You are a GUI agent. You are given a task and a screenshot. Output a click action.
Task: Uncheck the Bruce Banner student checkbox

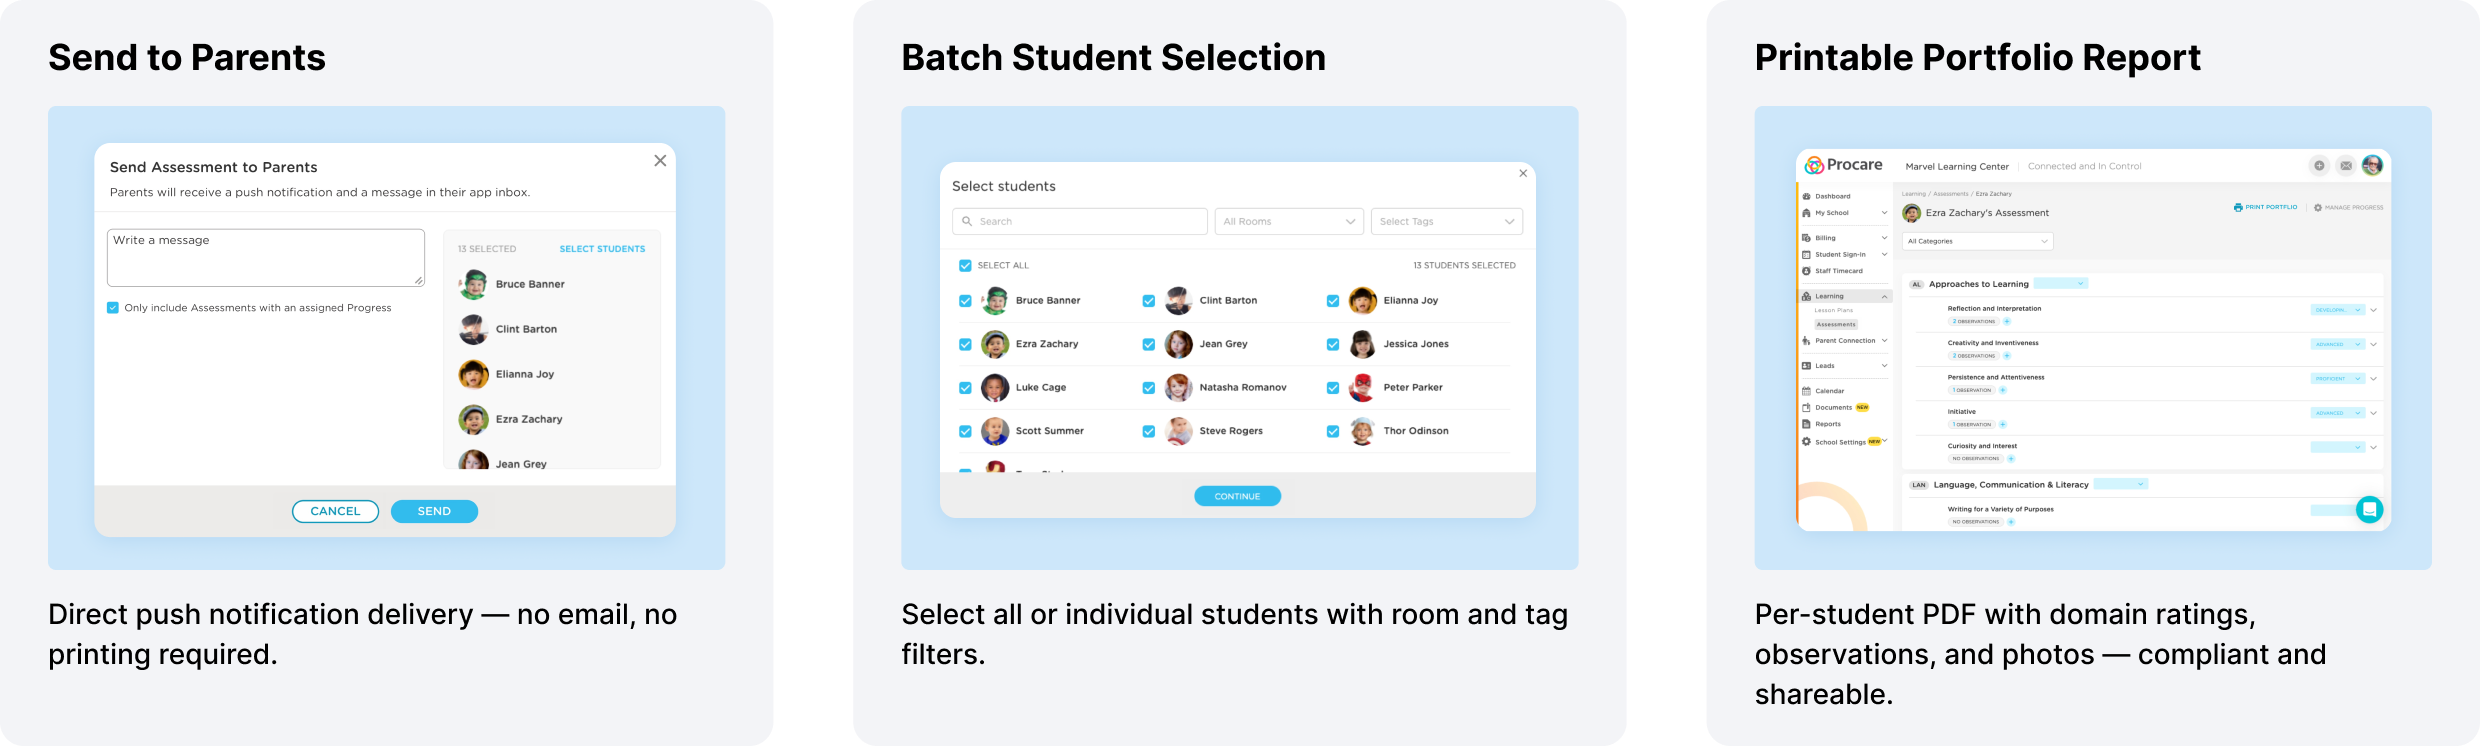click(965, 300)
